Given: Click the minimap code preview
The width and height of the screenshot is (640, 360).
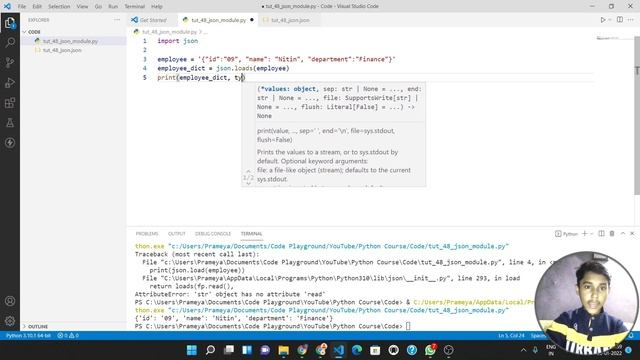Looking at the screenshot, I should [608, 38].
